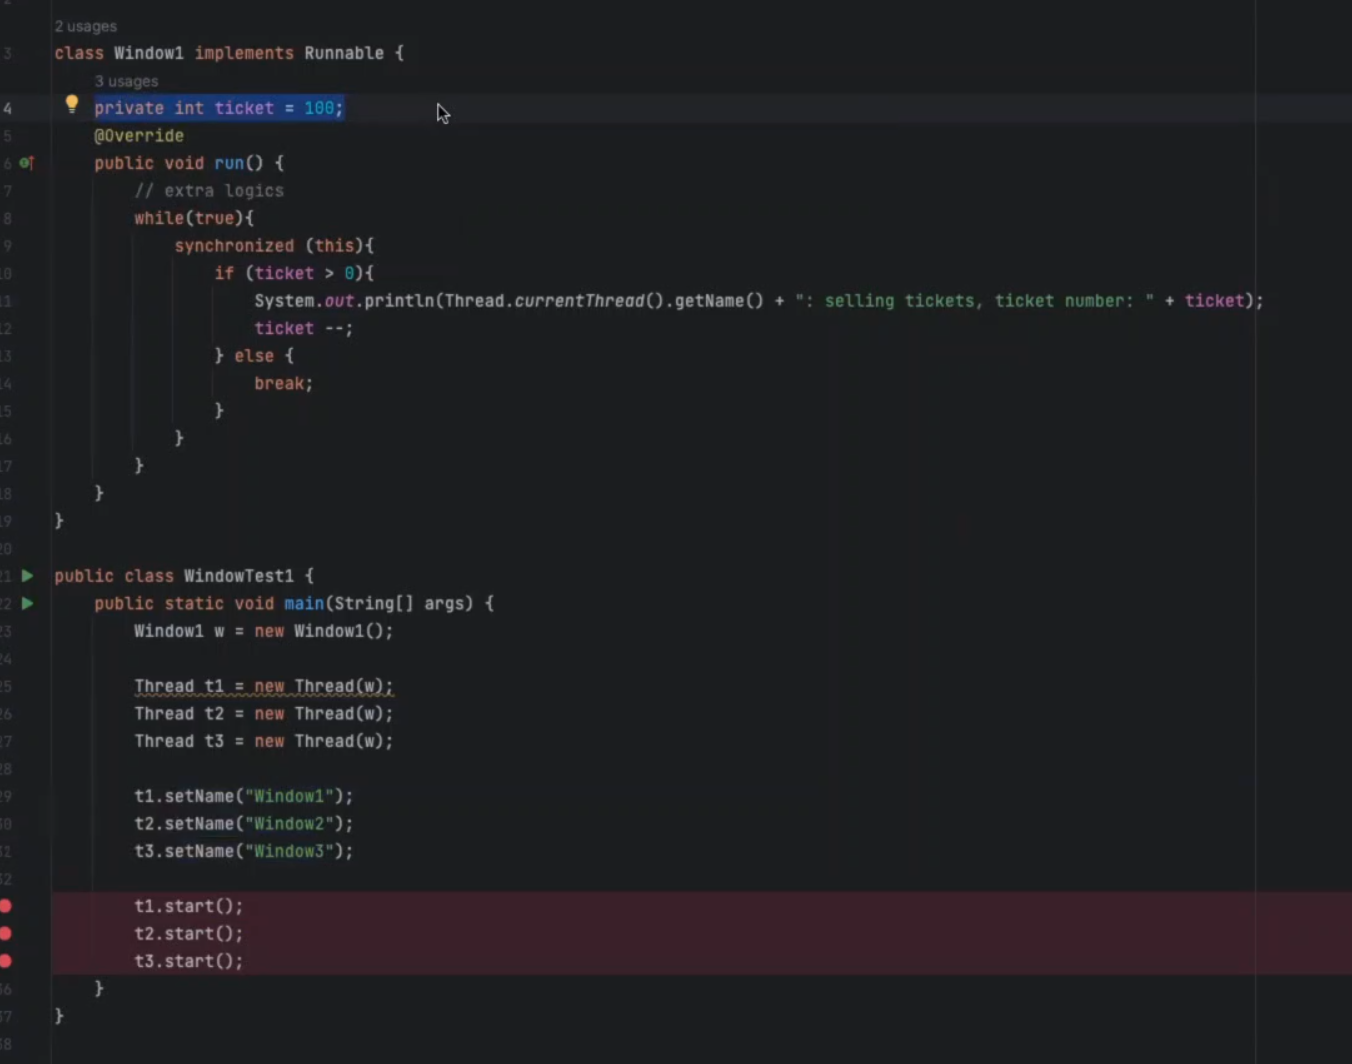Image resolution: width=1352 pixels, height=1064 pixels.
Task: Toggle the breakpoint on t2.start() line
Action: coord(6,933)
